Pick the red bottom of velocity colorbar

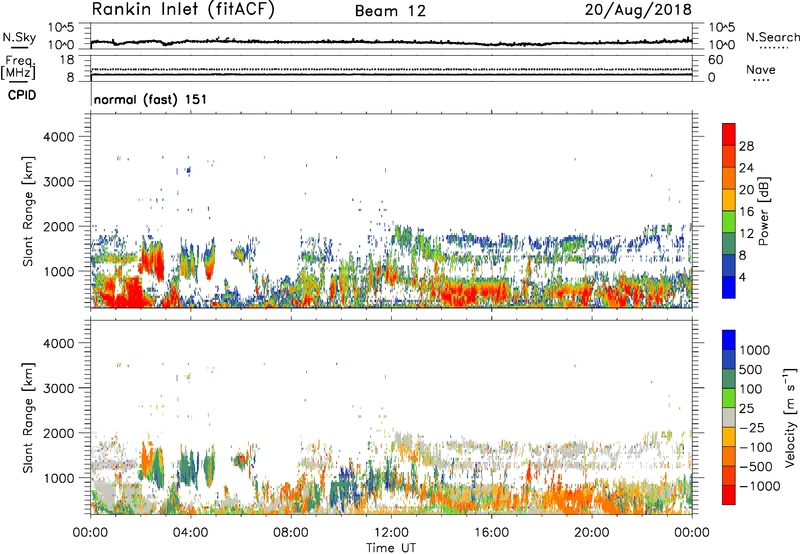coord(729,495)
